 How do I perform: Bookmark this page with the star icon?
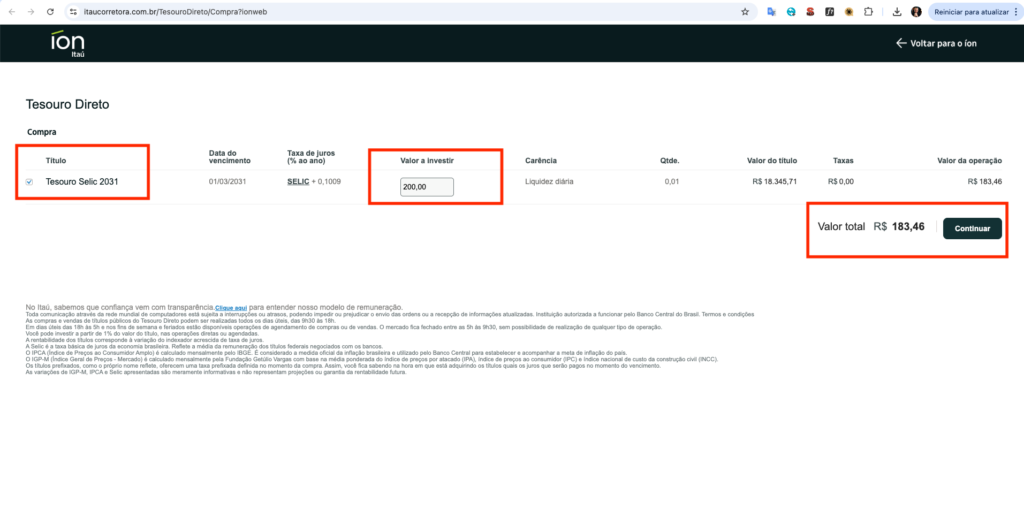coord(745,11)
